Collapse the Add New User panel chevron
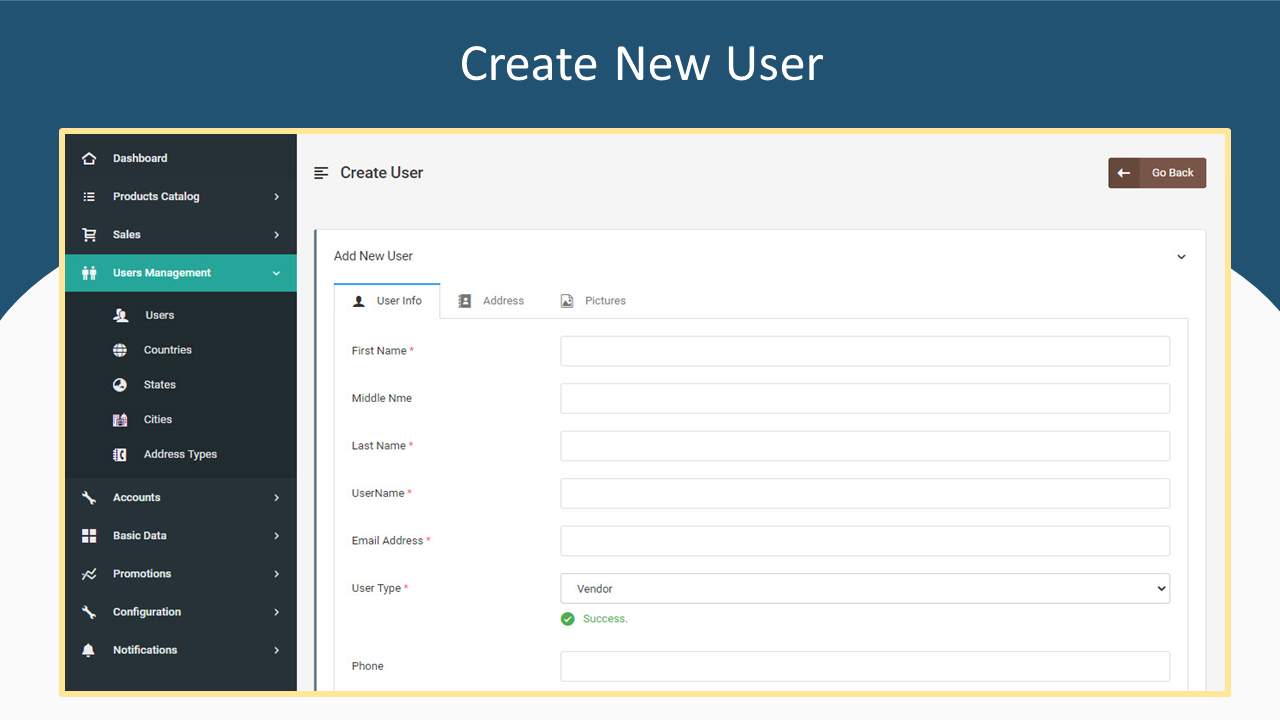This screenshot has height=720, width=1280. click(x=1181, y=257)
